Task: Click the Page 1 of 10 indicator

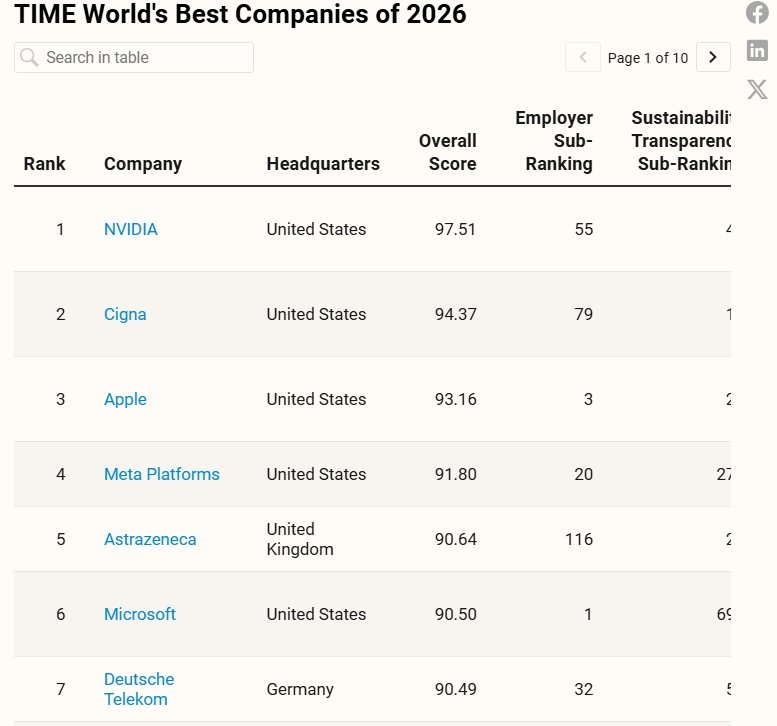Action: (x=648, y=58)
